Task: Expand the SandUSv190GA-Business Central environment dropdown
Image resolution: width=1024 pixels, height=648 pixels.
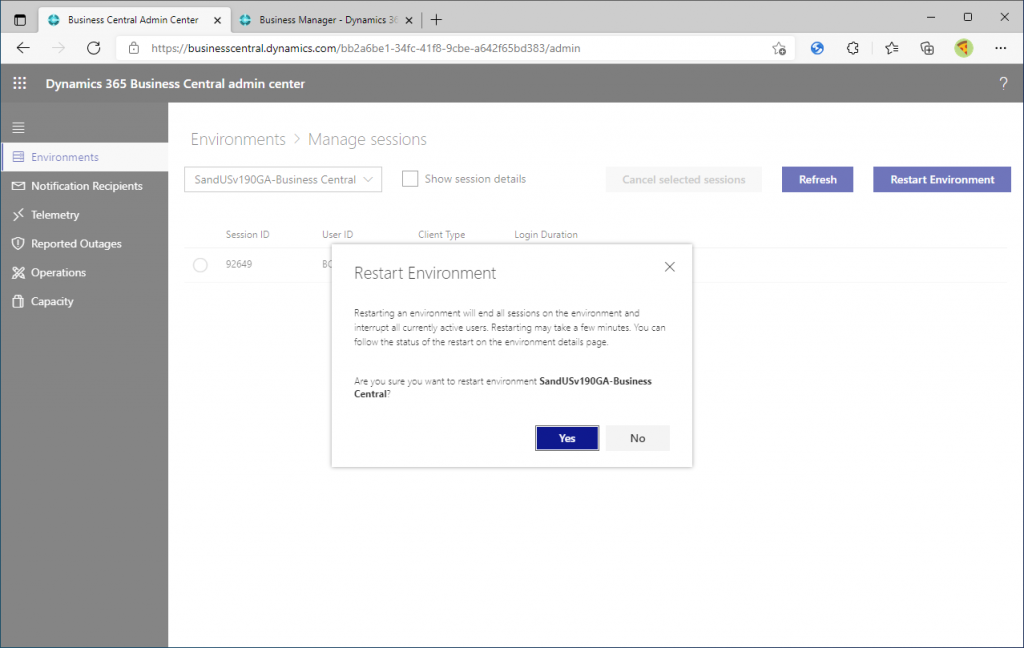Action: tap(283, 179)
